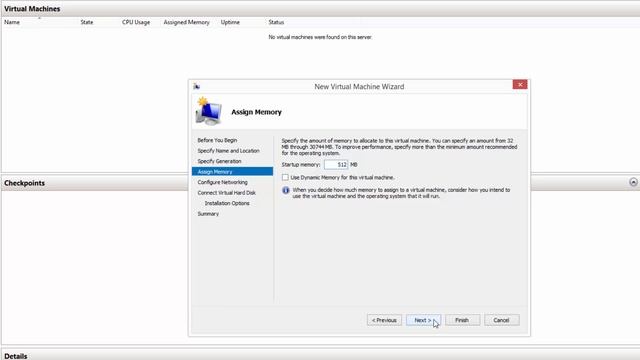This screenshot has width=640, height=360.
Task: Select the Installation Options step
Action: point(227,203)
